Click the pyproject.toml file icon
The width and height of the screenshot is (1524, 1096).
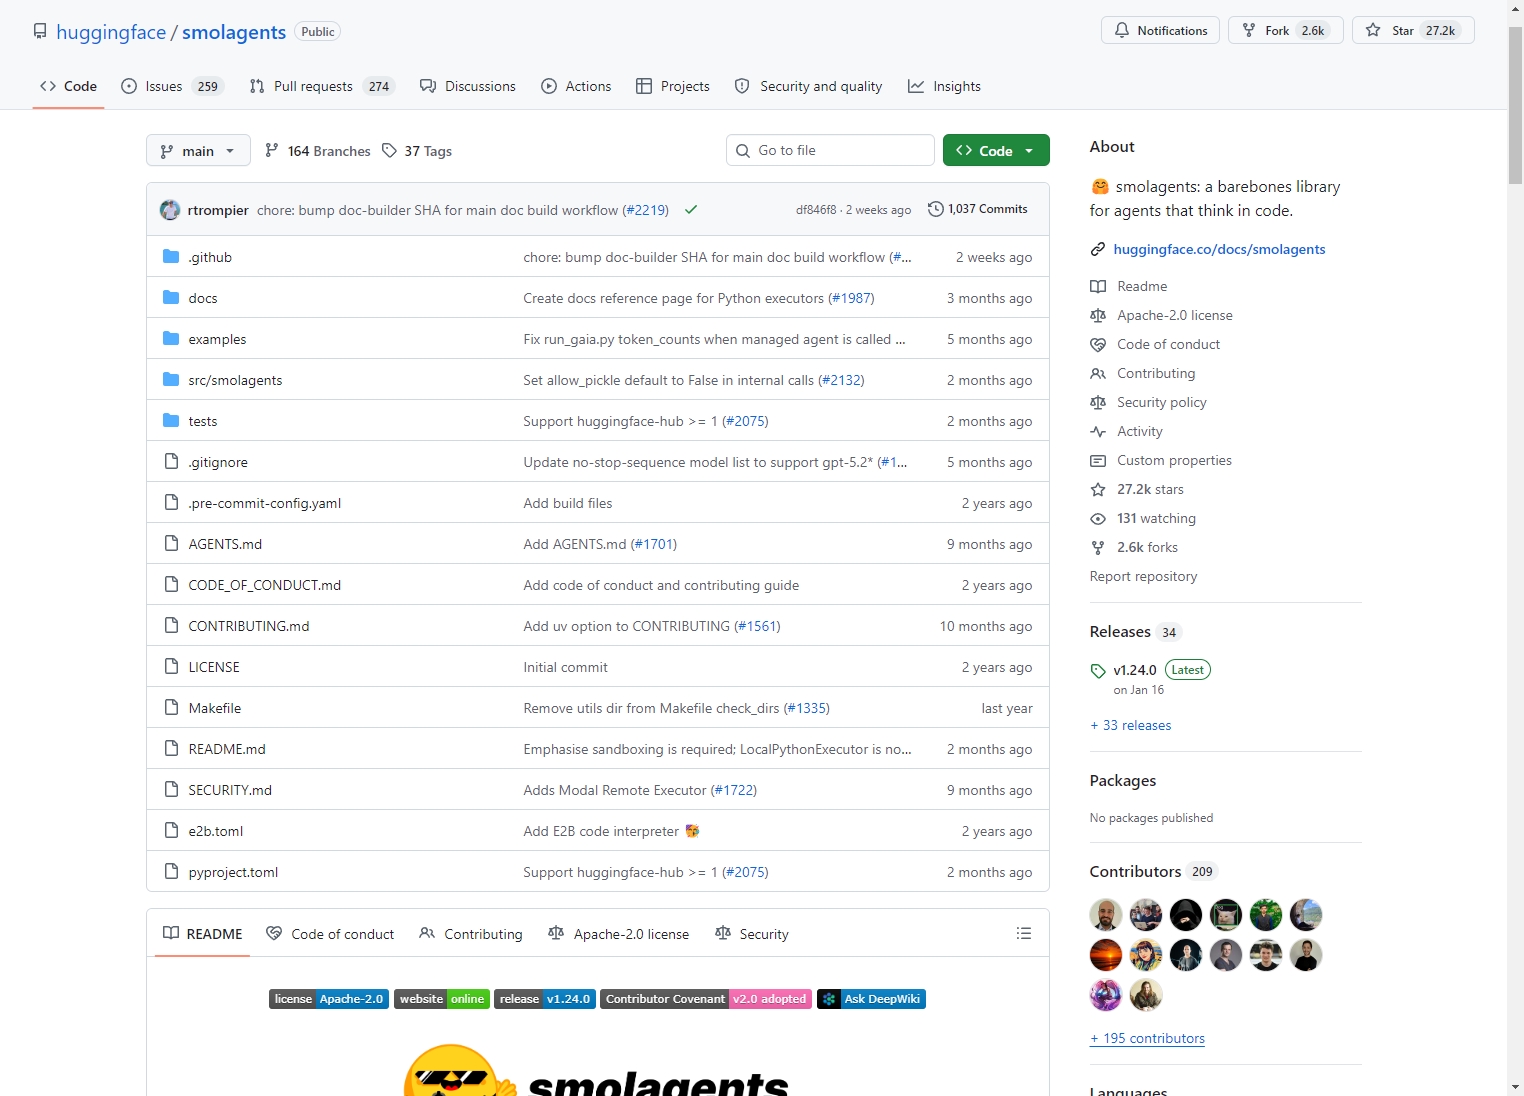171,872
